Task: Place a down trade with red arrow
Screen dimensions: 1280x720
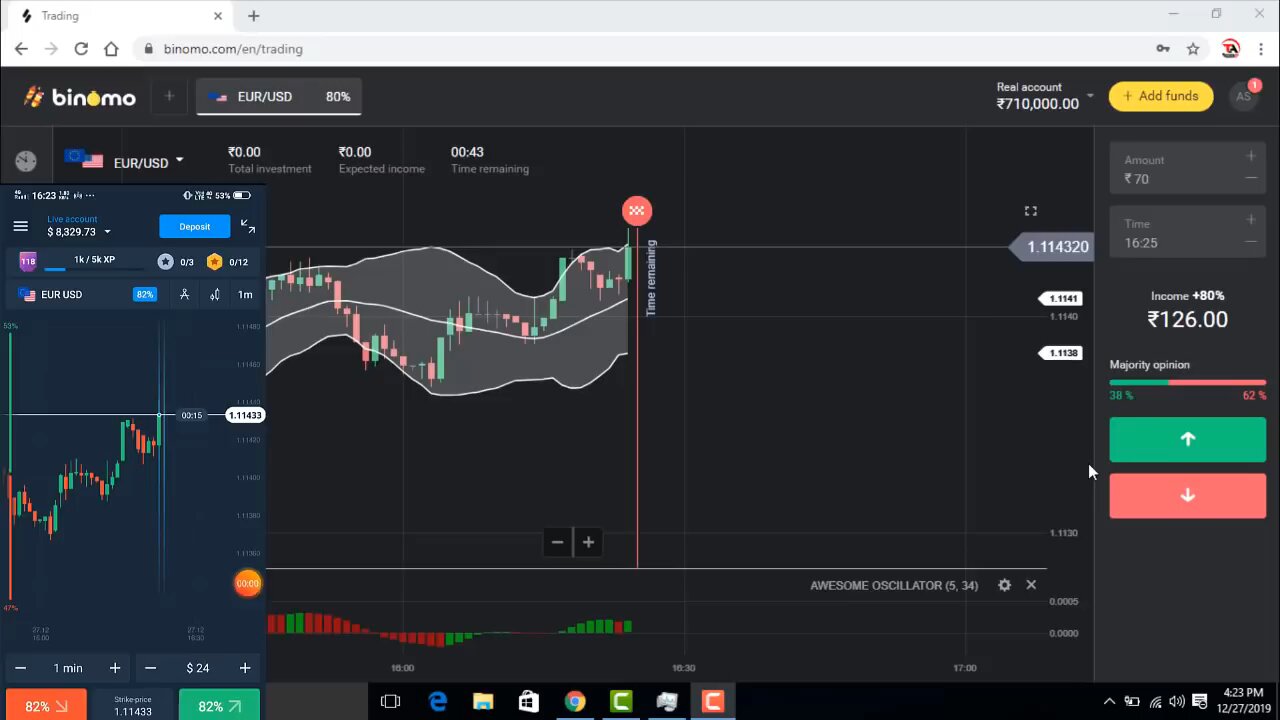Action: pos(1188,495)
